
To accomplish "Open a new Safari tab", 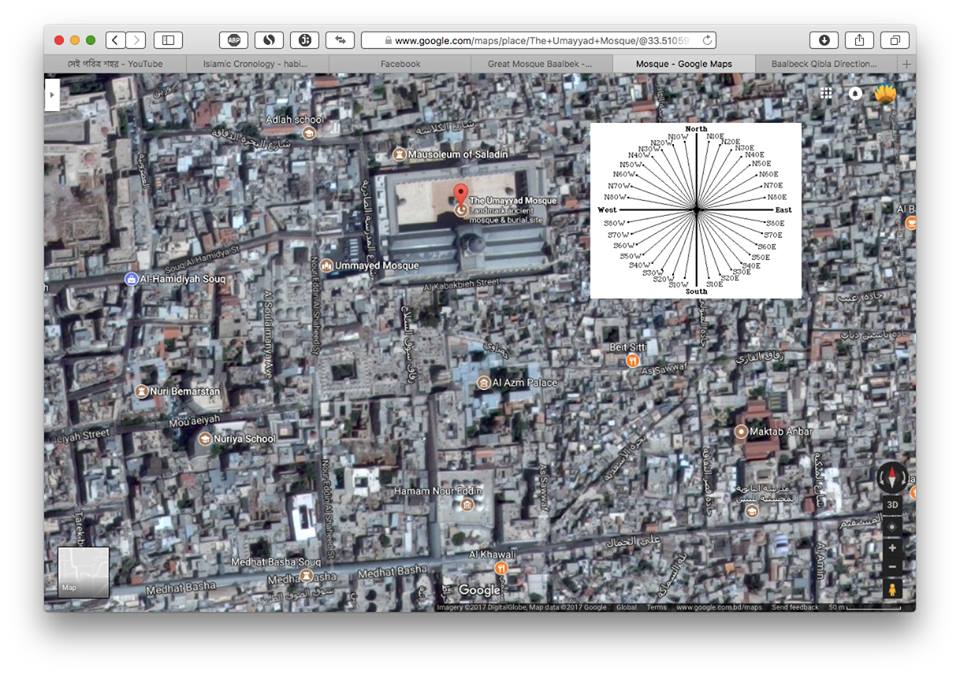I will [907, 64].
